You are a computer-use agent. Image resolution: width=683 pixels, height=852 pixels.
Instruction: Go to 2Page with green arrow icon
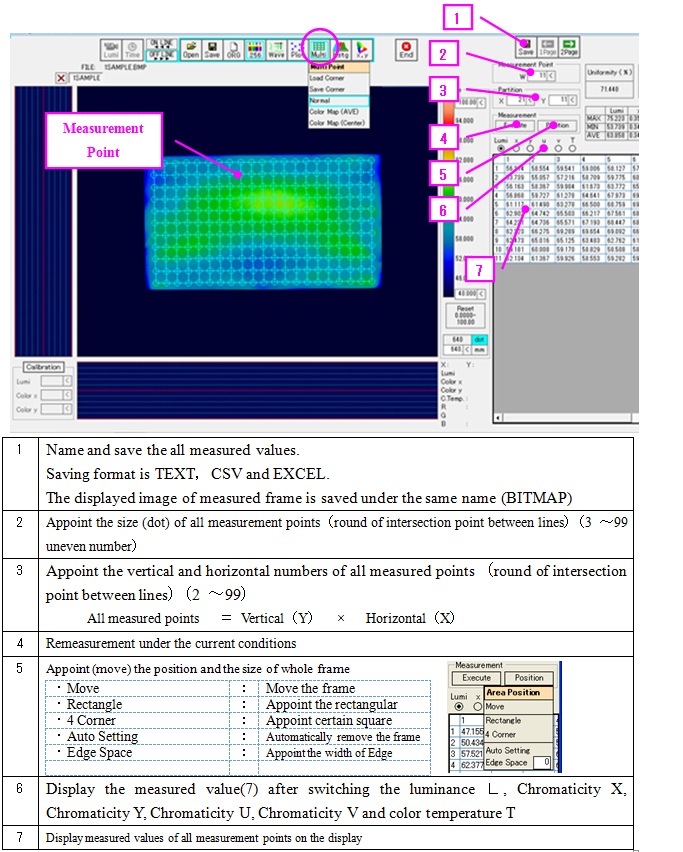pyautogui.click(x=569, y=47)
